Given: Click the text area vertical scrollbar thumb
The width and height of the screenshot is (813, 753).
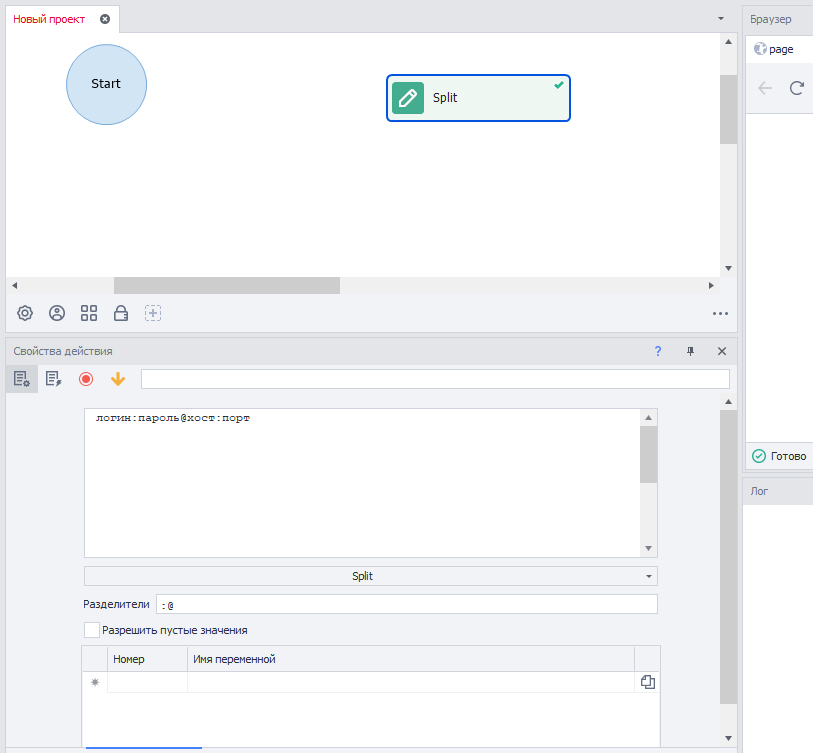Looking at the screenshot, I should tap(648, 454).
